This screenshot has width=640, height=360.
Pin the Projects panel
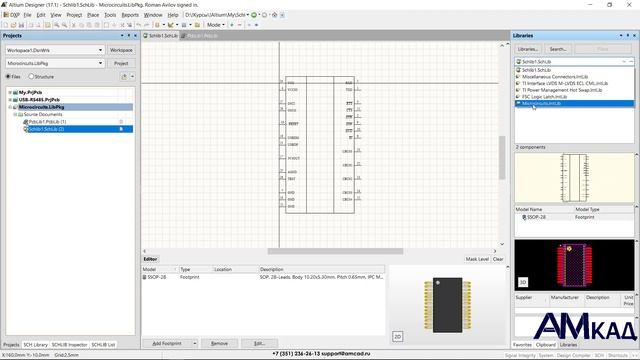point(129,36)
